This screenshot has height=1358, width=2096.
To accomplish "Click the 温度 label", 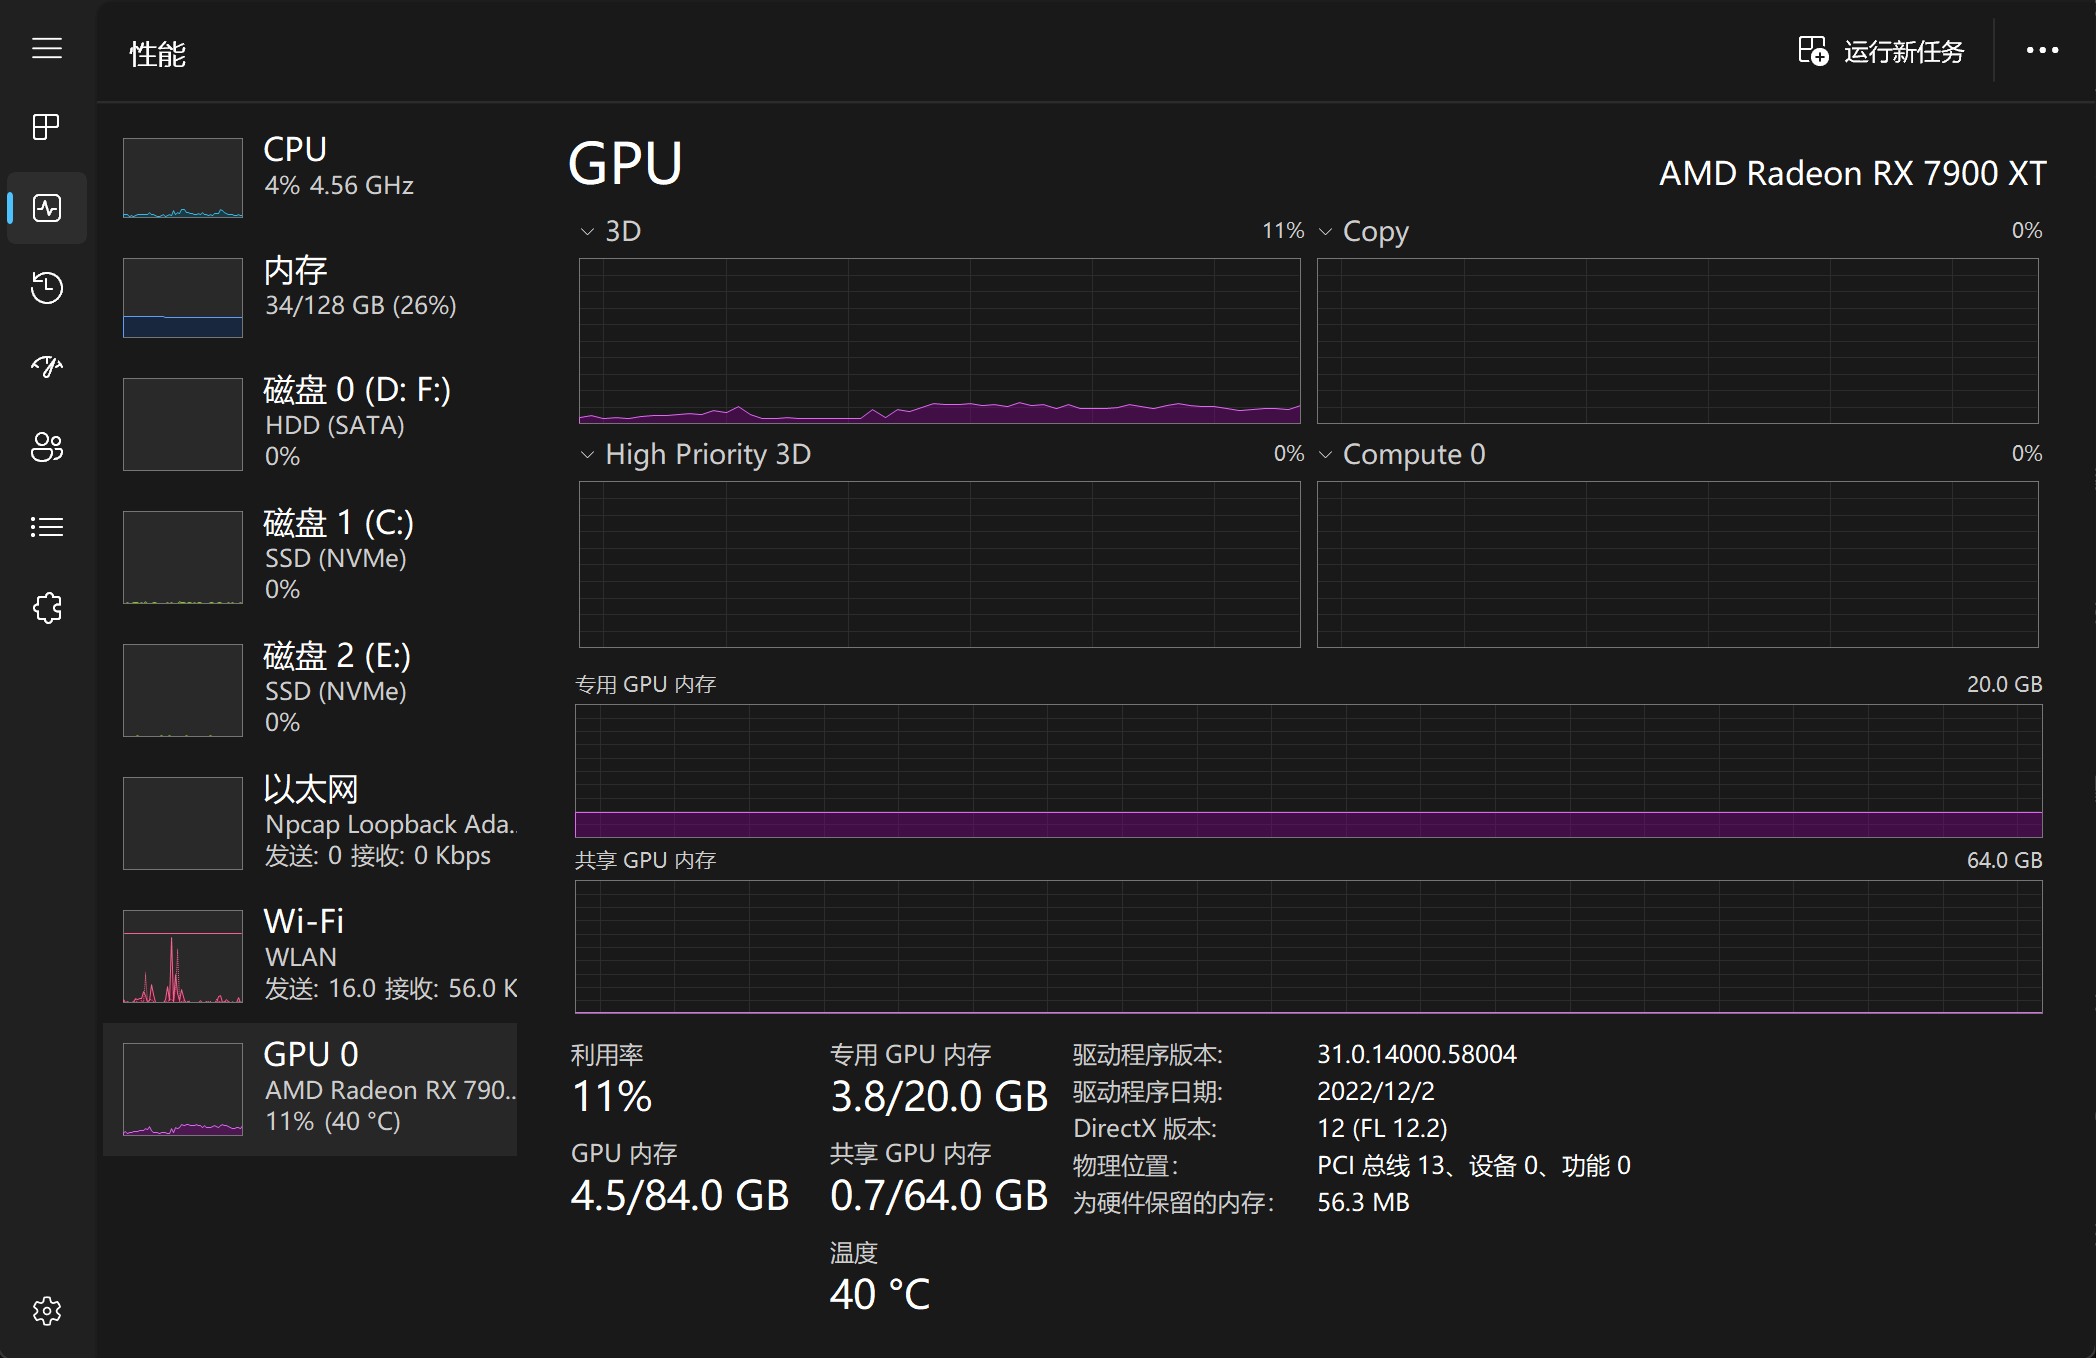I will pyautogui.click(x=854, y=1253).
